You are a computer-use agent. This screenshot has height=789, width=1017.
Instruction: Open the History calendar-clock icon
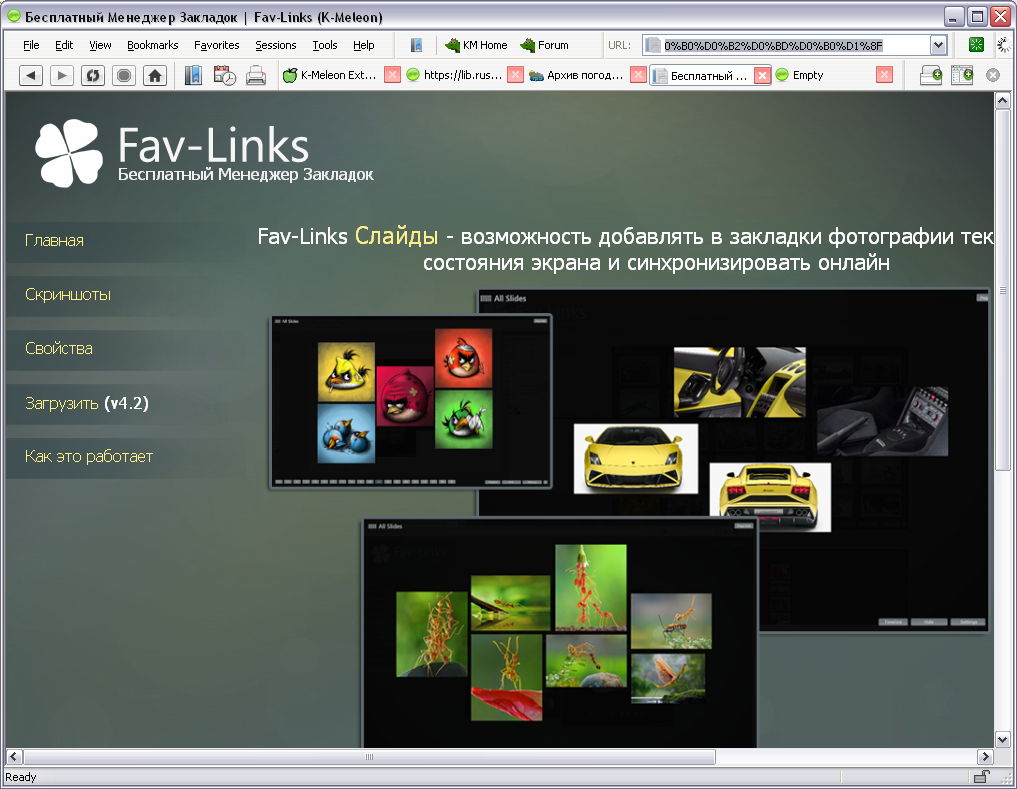click(224, 76)
